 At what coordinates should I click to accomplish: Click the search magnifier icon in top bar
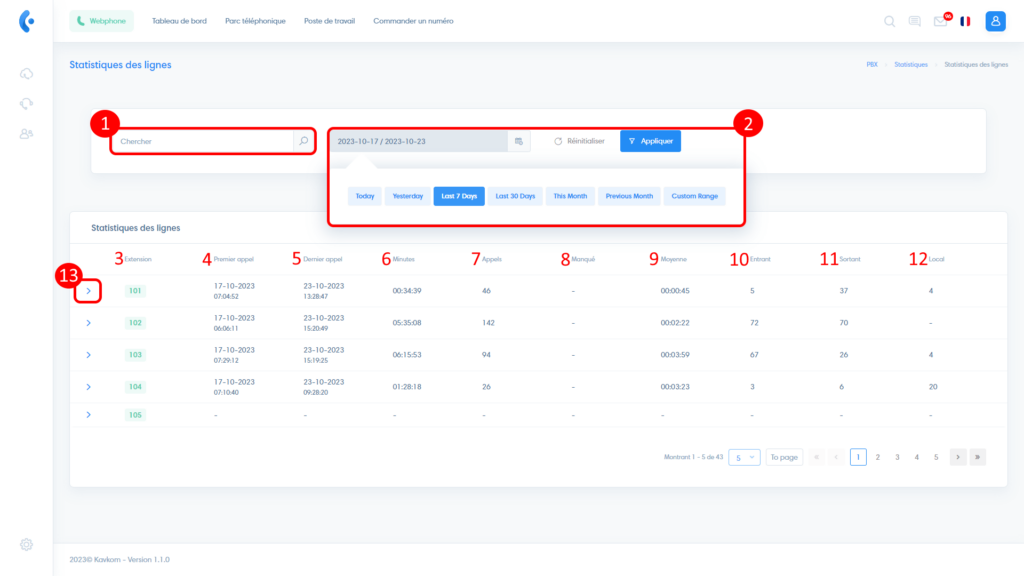pyautogui.click(x=890, y=21)
